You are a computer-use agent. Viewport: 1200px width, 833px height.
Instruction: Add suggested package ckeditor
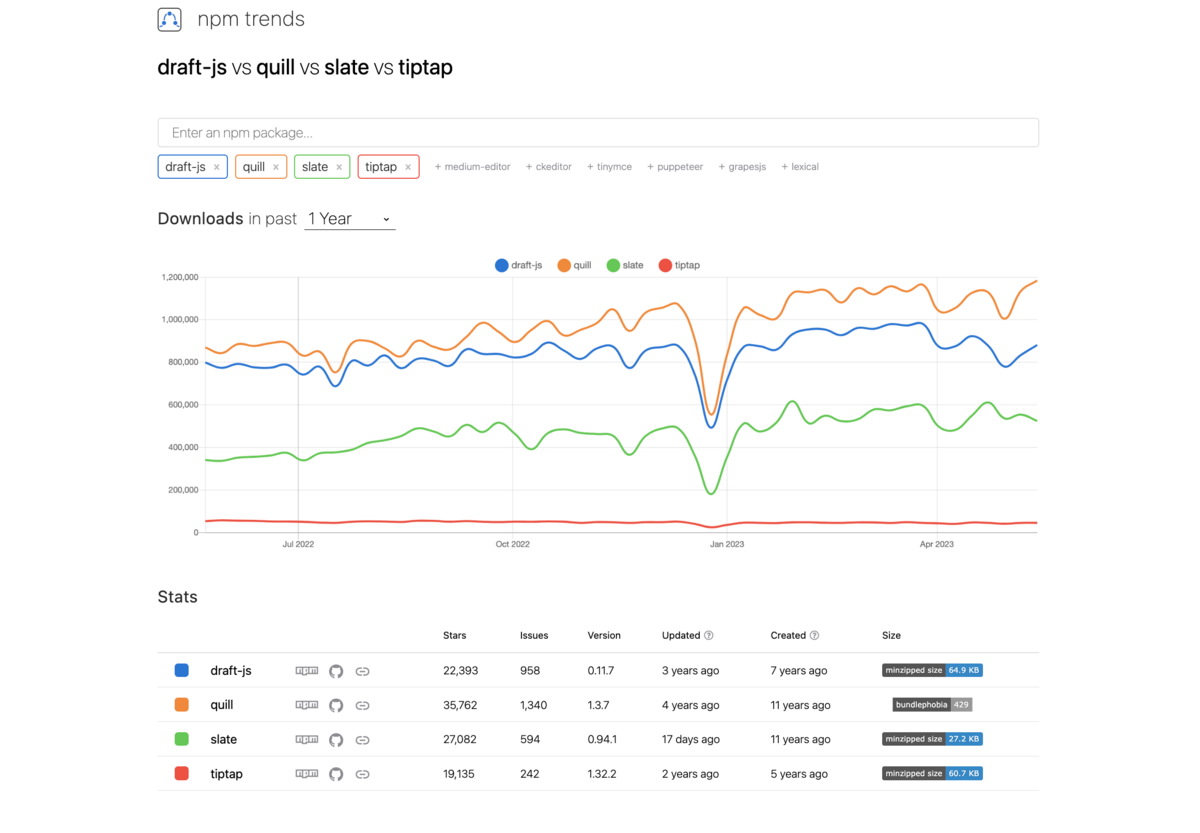[549, 167]
